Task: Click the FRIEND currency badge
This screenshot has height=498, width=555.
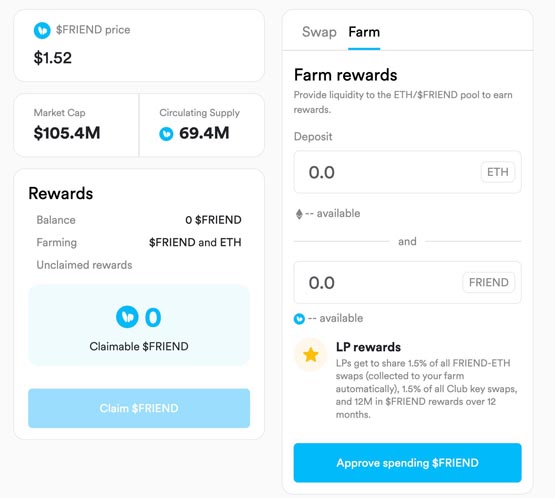Action: pos(488,282)
